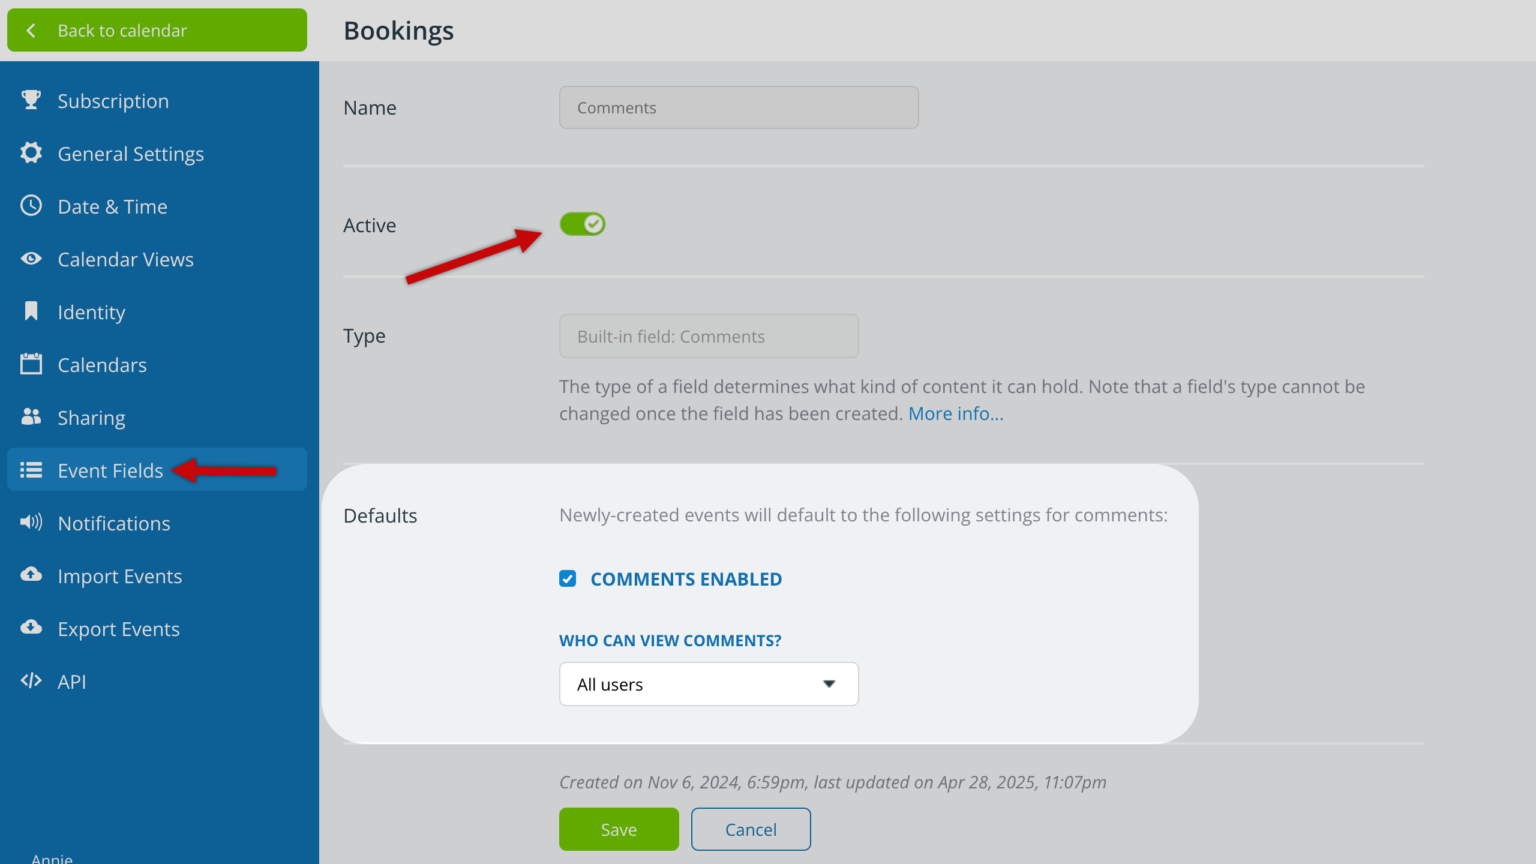Save the Comments field settings
This screenshot has width=1536, height=864.
click(x=618, y=829)
